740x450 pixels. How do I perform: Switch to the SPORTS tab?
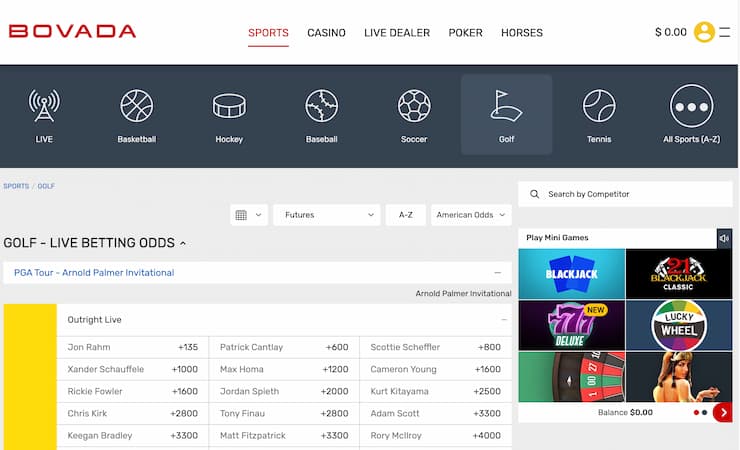point(268,33)
